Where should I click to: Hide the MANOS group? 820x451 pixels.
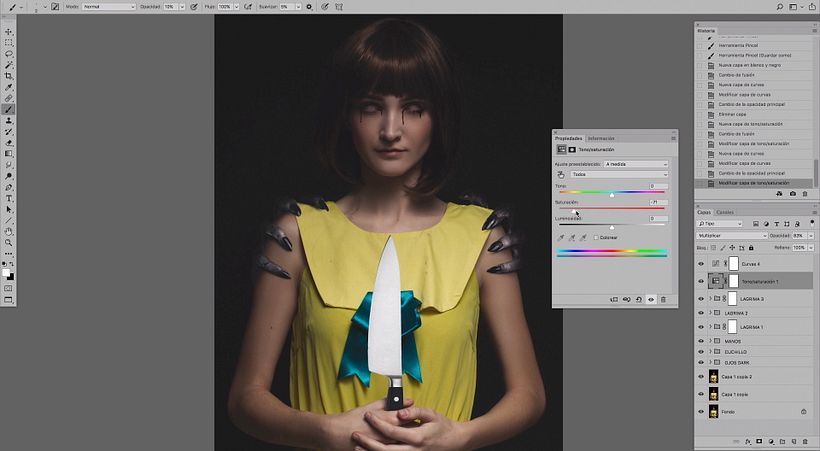pyautogui.click(x=701, y=341)
